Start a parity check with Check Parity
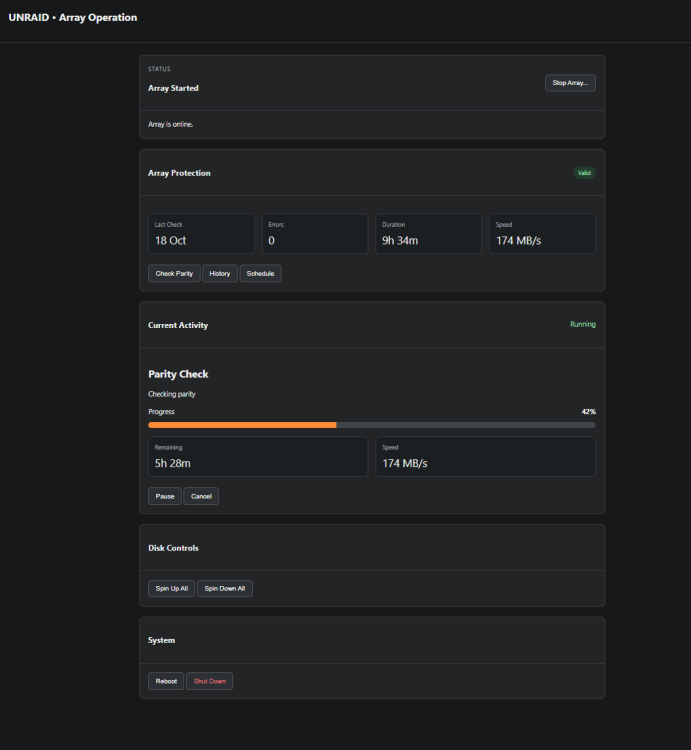Viewport: 691px width, 750px height. coord(174,274)
